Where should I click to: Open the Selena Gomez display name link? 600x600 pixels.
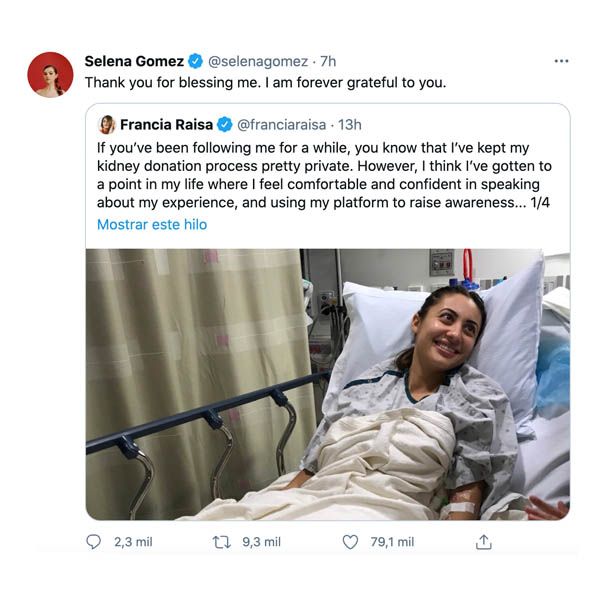point(134,61)
